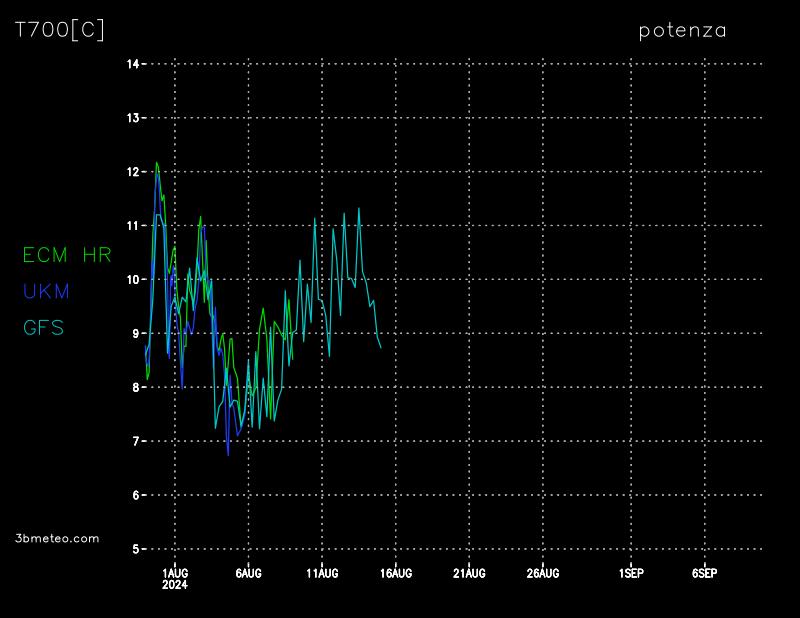The image size is (800, 618).
Task: Select the 6AUG date tick label
Action: tap(248, 574)
